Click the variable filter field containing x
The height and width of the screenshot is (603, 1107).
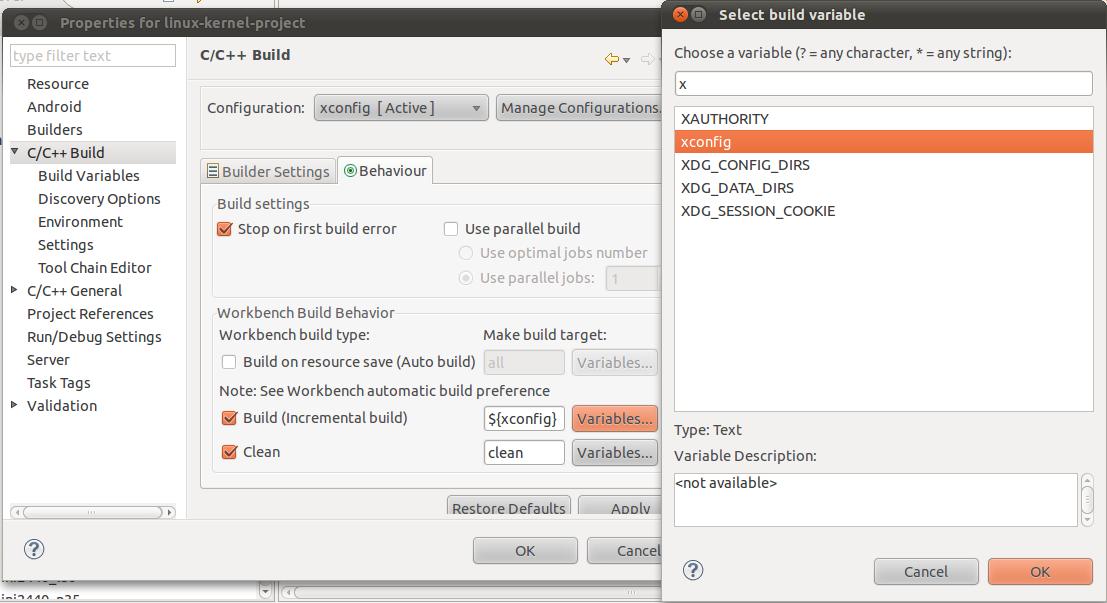[883, 84]
